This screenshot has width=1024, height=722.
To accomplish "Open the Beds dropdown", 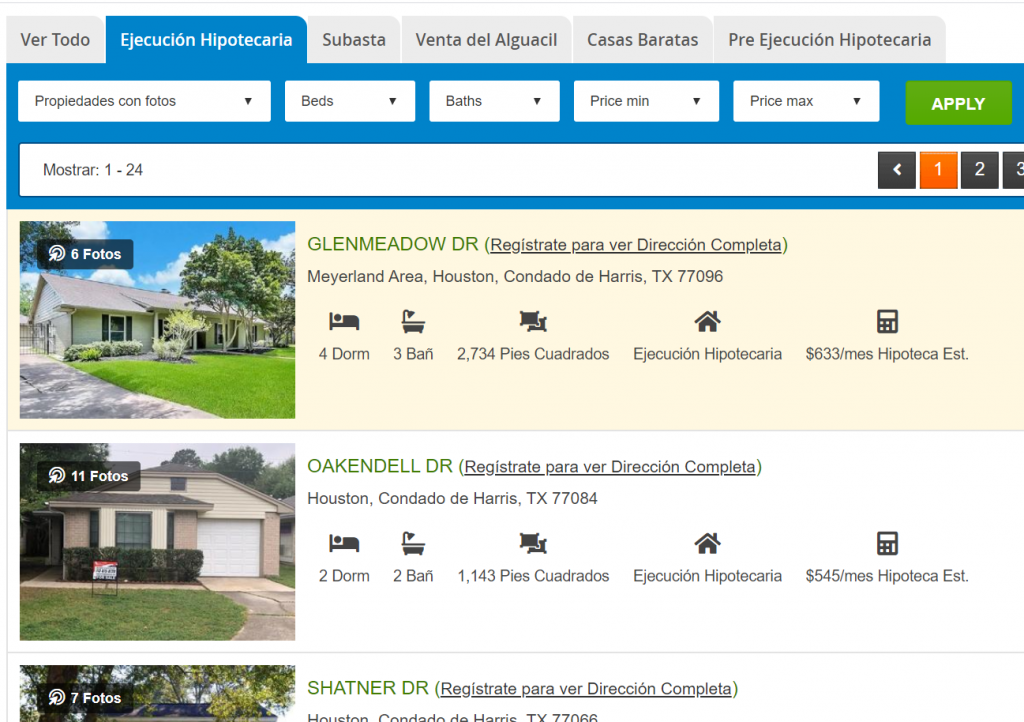I will click(349, 100).
